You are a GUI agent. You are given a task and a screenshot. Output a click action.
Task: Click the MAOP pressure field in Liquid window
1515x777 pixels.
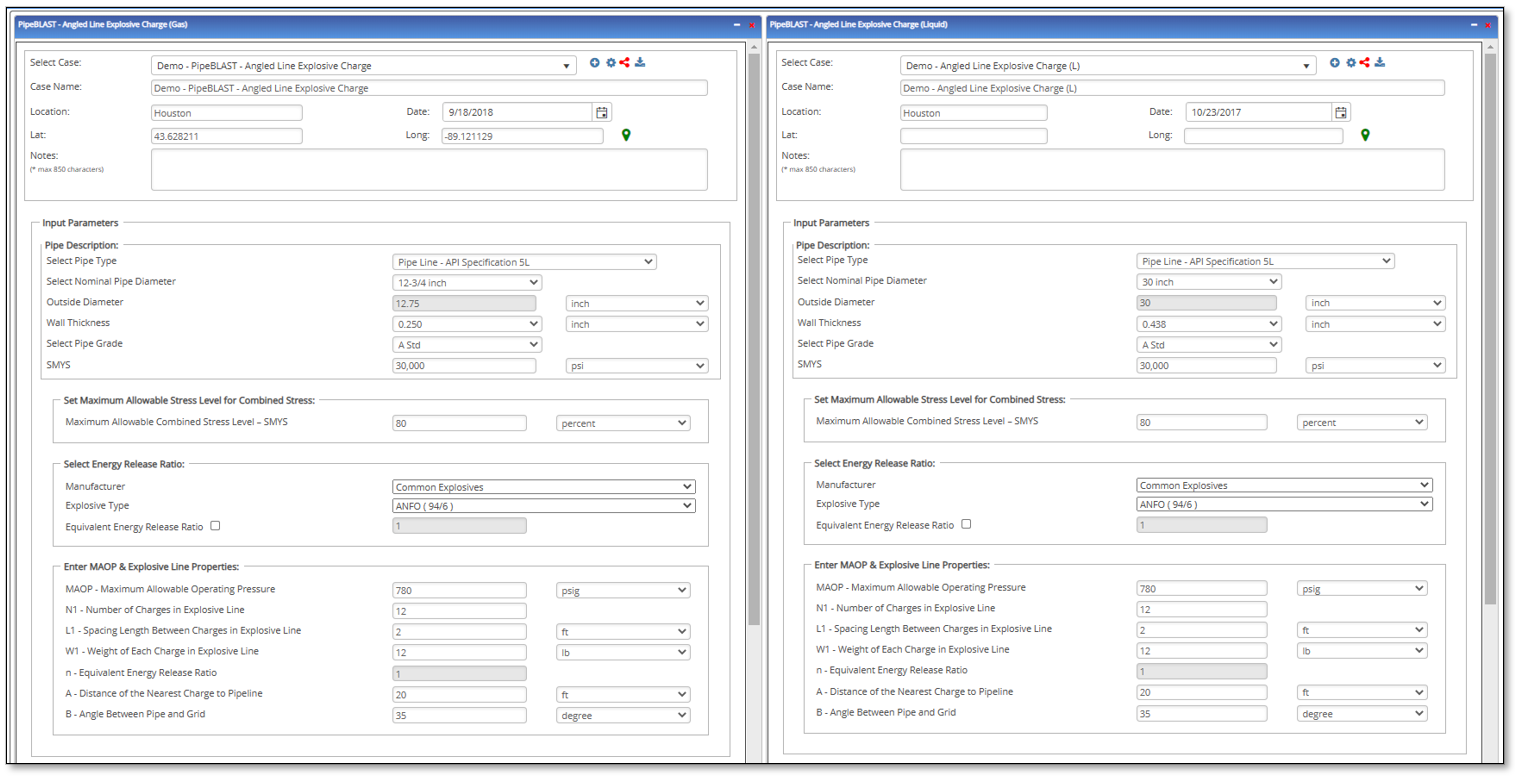tap(1200, 589)
